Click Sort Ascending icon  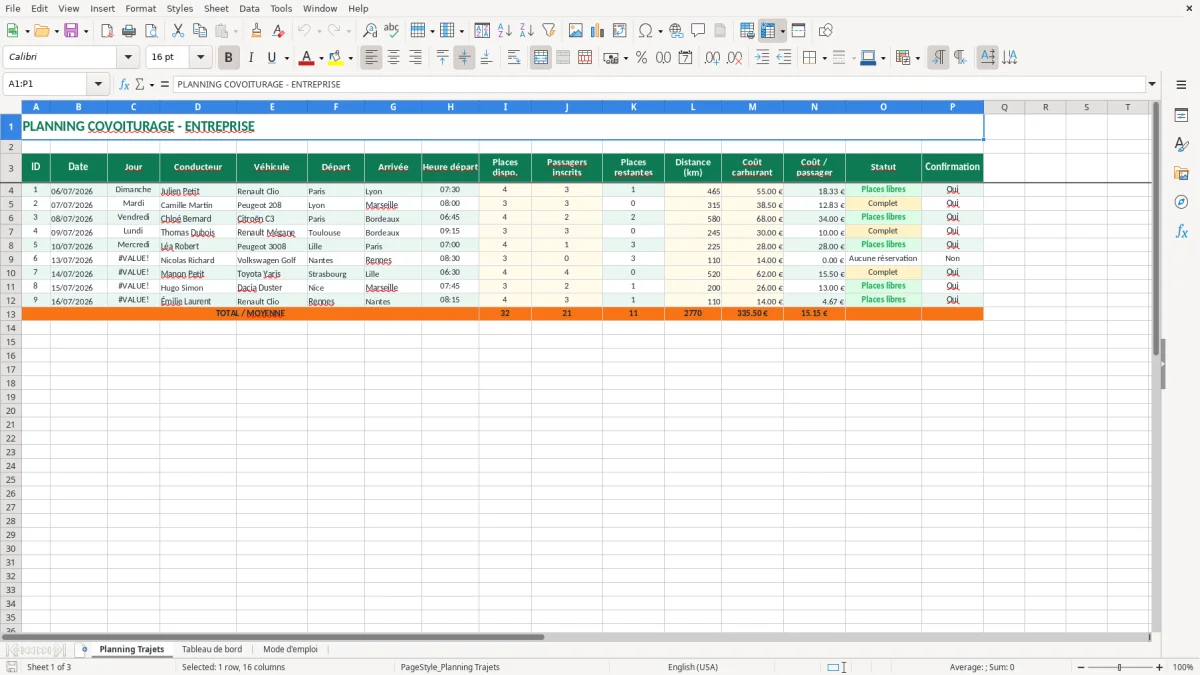click(x=504, y=31)
